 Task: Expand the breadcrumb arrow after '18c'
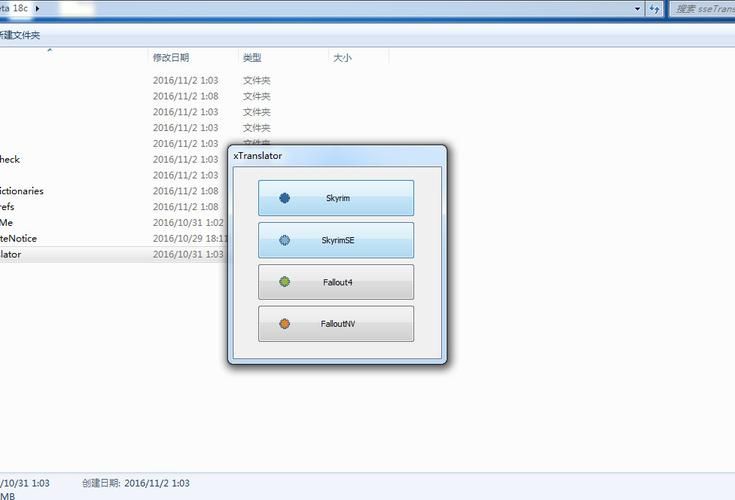[37, 8]
